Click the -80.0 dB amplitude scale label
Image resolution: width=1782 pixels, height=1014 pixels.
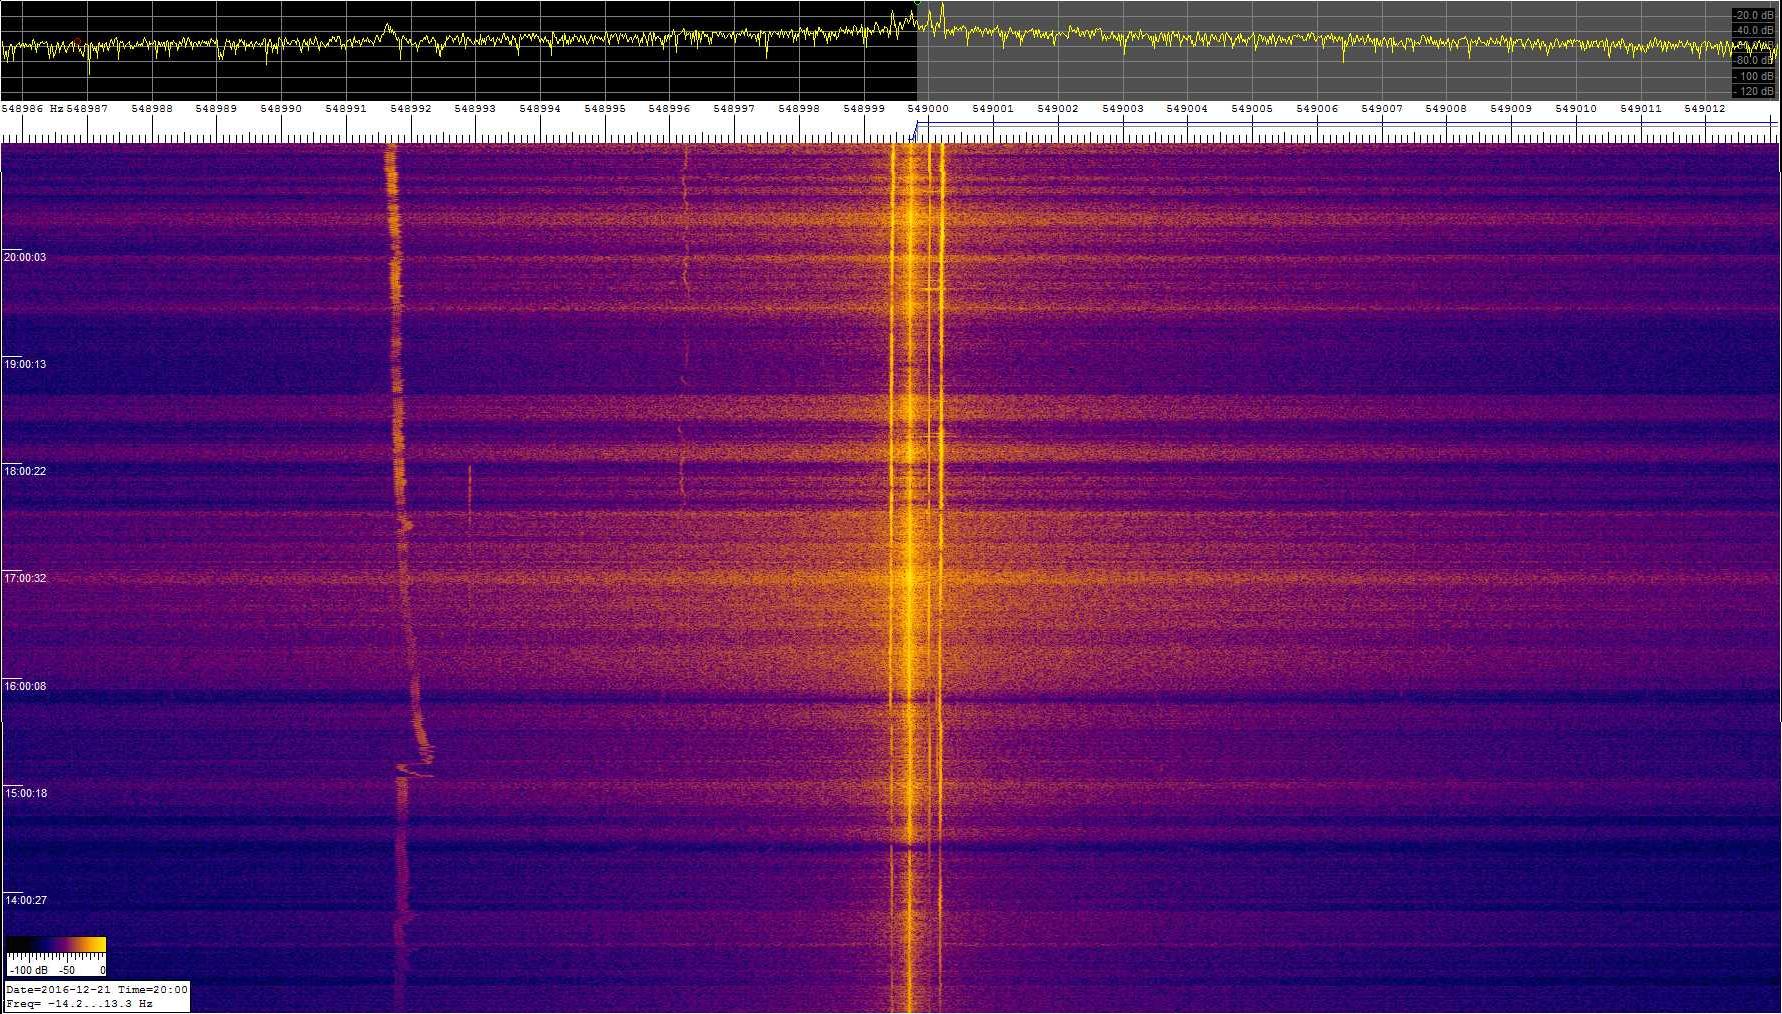[x=1754, y=60]
